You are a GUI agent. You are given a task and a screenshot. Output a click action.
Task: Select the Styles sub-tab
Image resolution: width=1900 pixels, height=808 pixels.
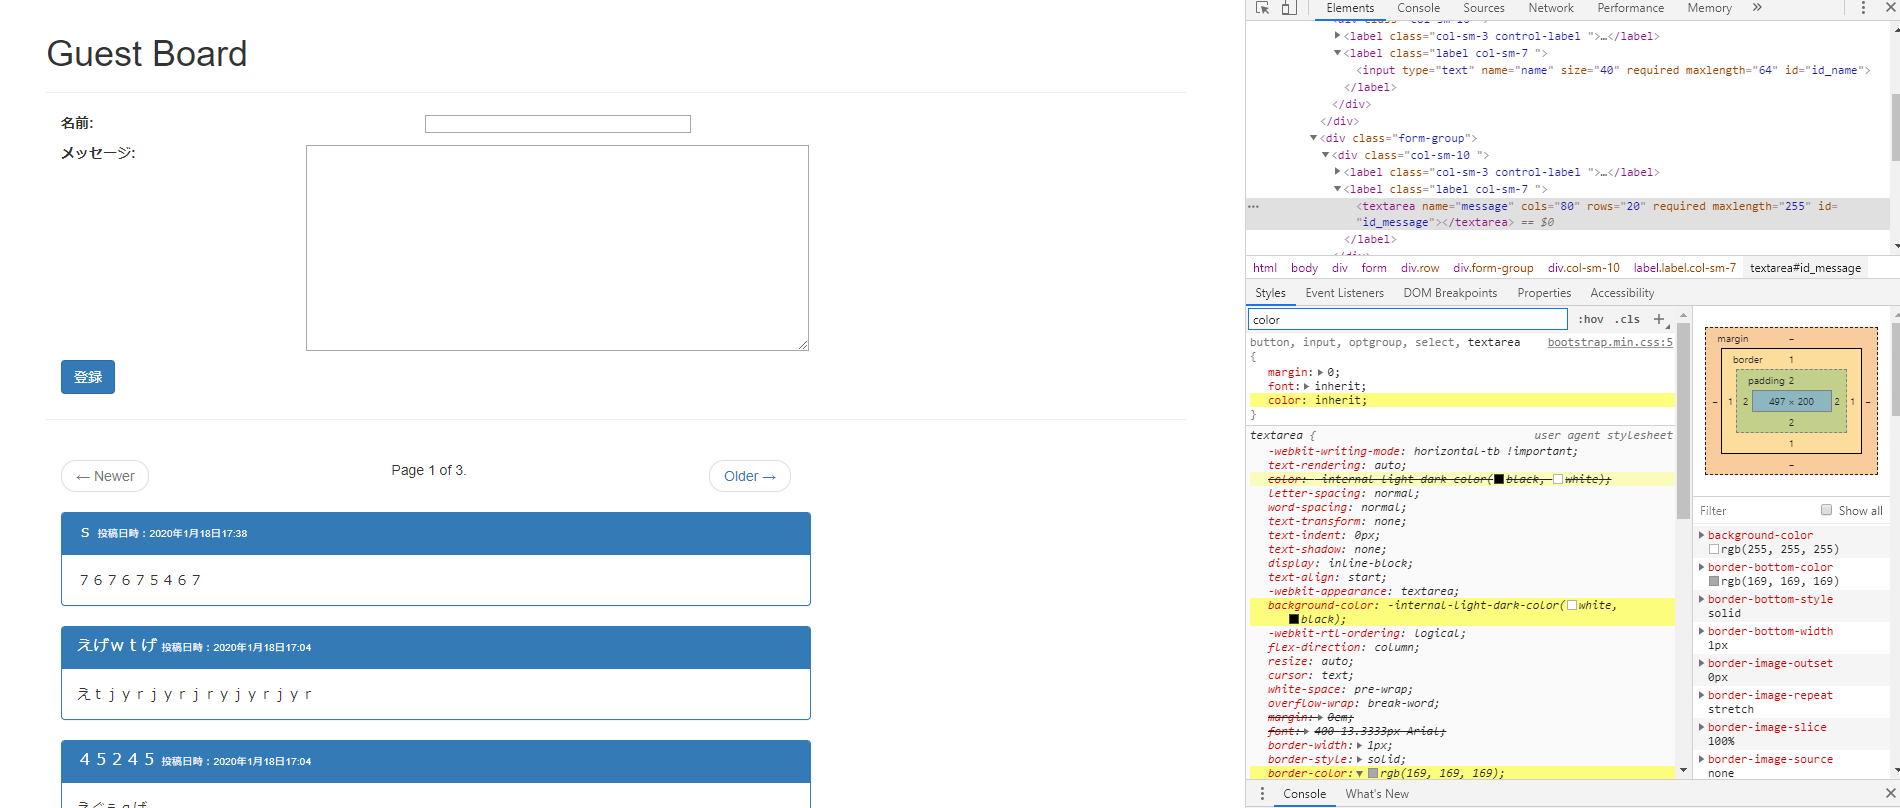point(1270,293)
